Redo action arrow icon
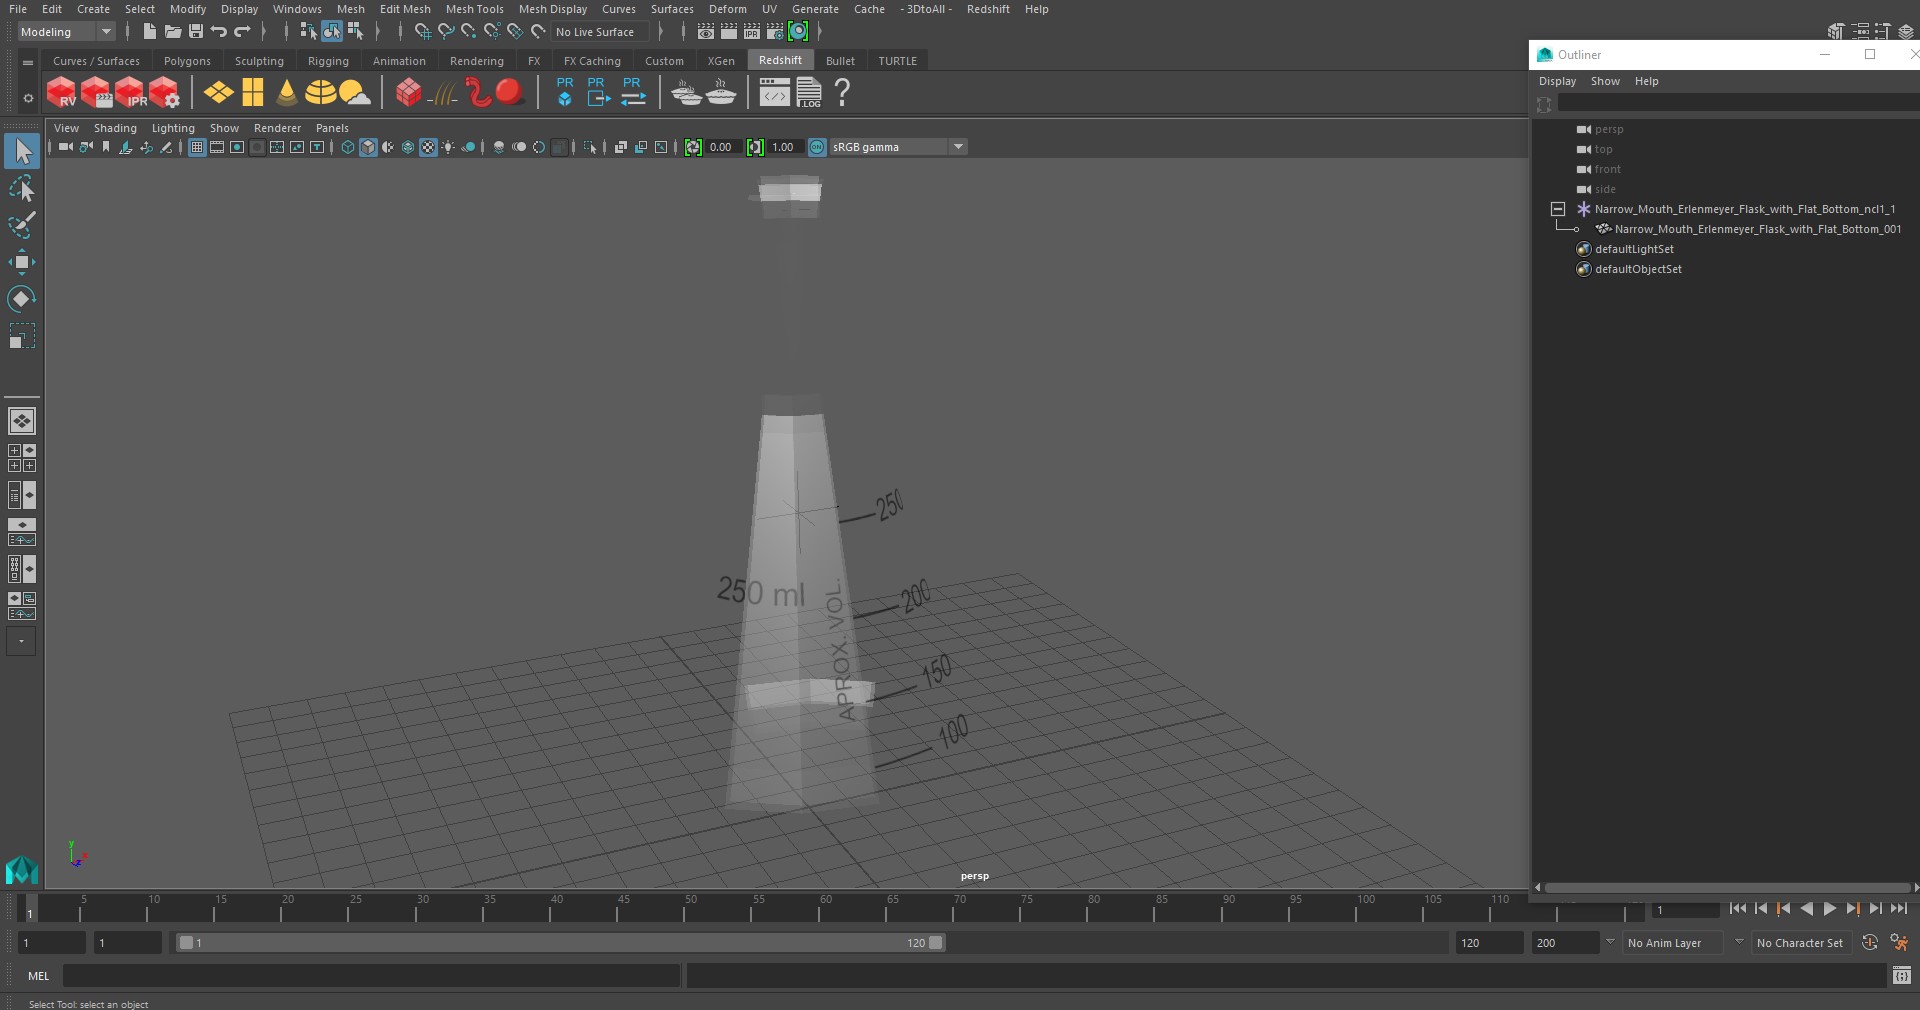This screenshot has height=1010, width=1920. tap(242, 32)
